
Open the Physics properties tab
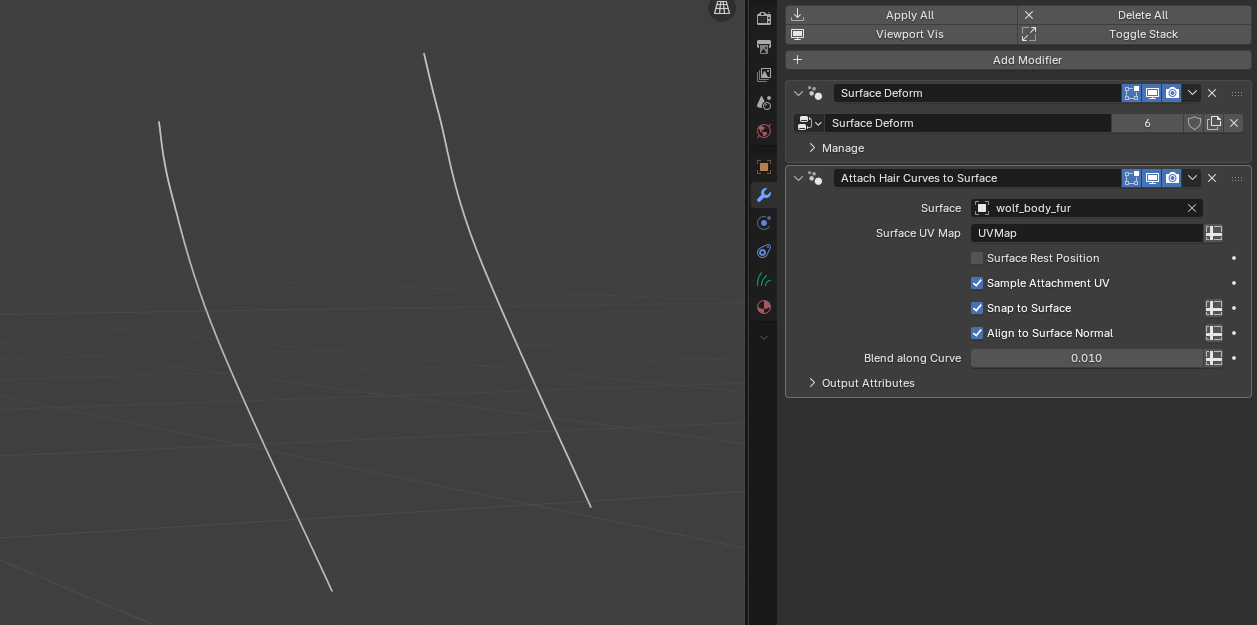[764, 223]
